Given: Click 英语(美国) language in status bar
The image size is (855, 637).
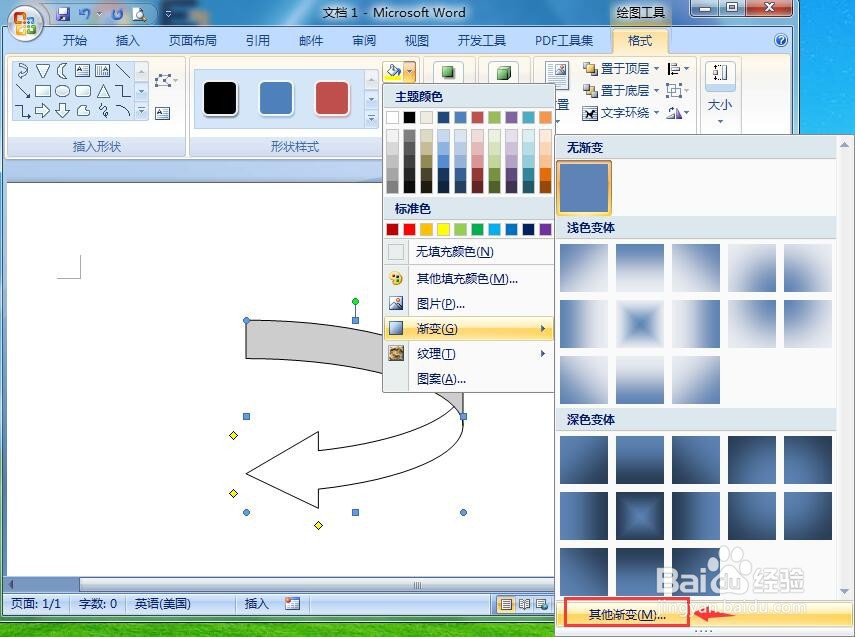Looking at the screenshot, I should (162, 604).
